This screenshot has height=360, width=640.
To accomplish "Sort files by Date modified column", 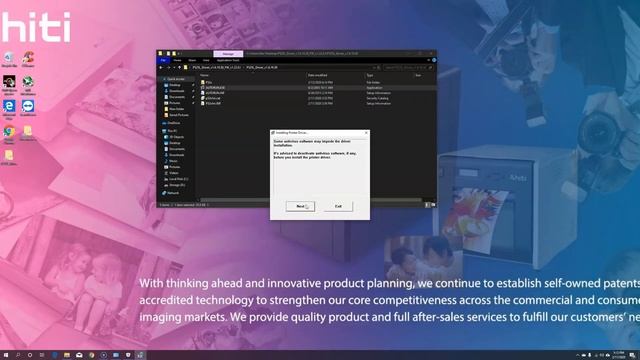I will point(317,75).
